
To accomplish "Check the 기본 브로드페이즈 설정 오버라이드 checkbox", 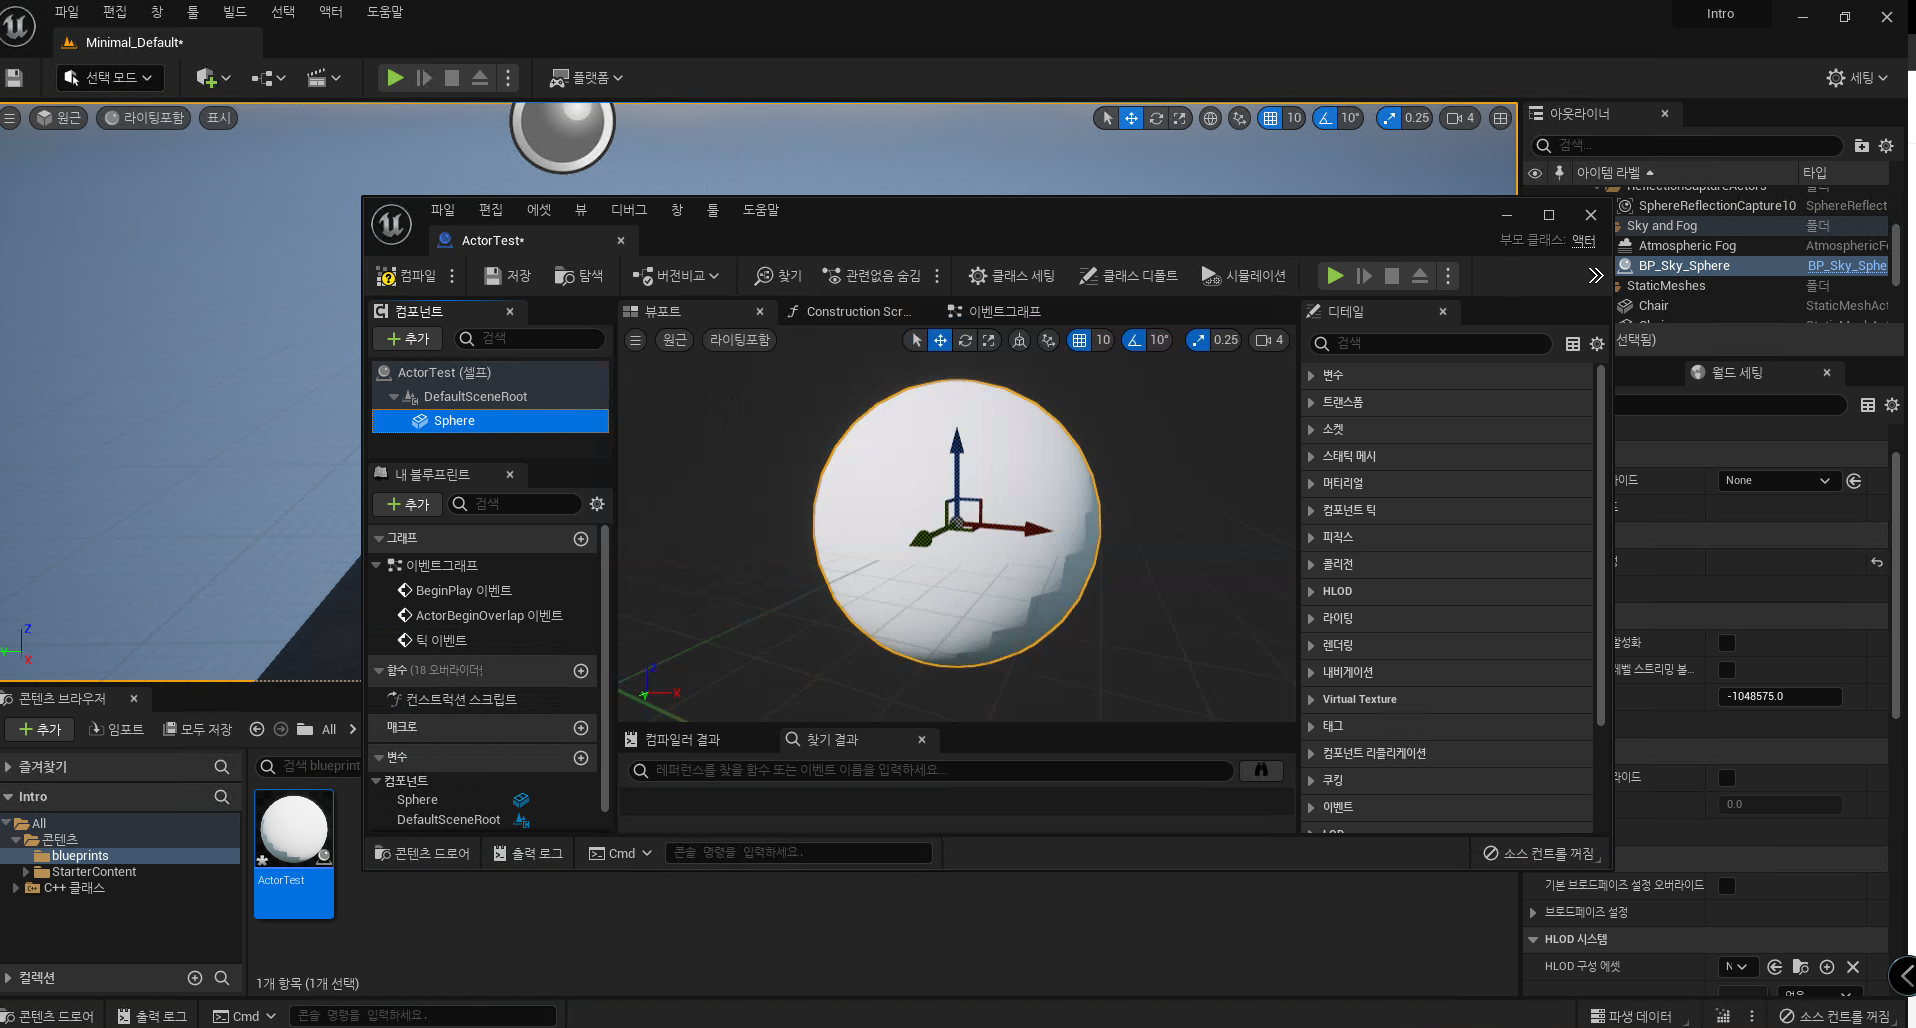I will 1727,886.
